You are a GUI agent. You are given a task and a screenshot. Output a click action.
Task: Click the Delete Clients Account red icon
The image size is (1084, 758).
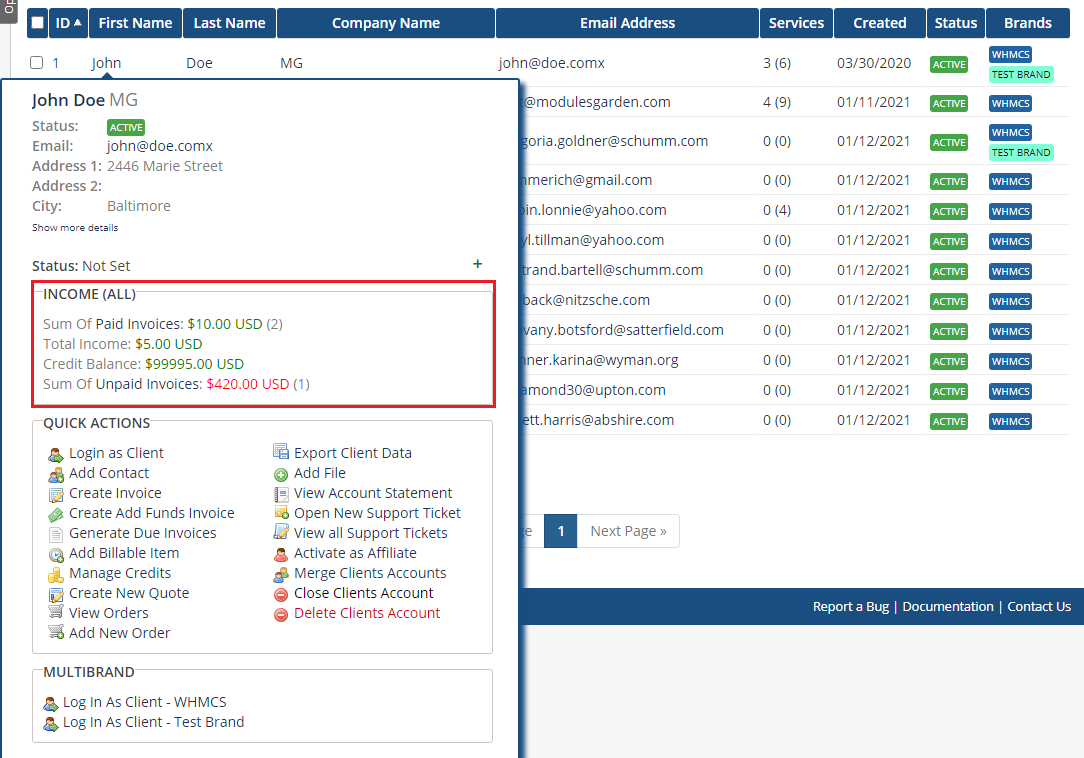click(x=281, y=615)
